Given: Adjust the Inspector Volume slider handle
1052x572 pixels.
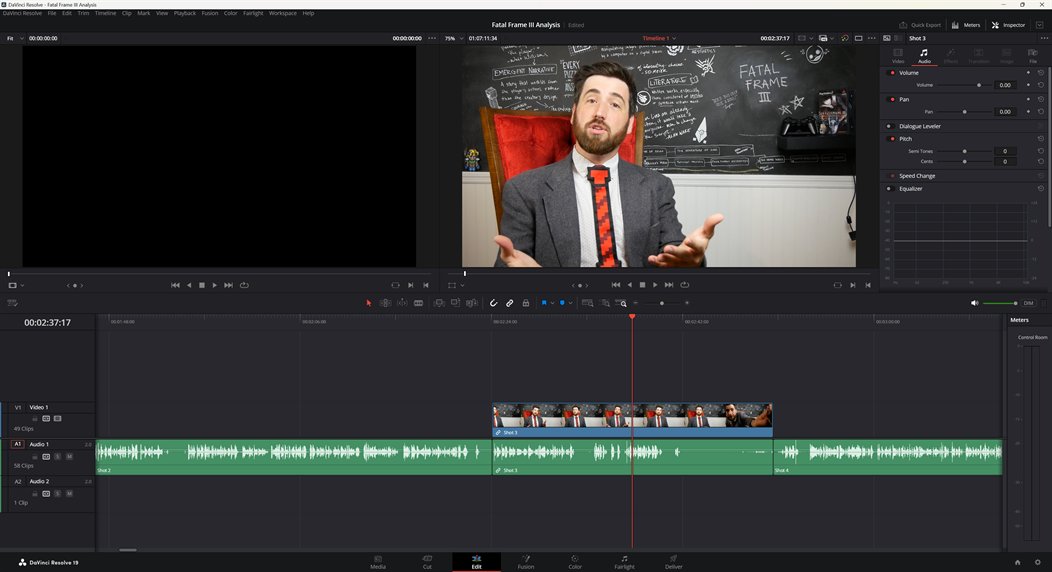Looking at the screenshot, I should coord(979,85).
